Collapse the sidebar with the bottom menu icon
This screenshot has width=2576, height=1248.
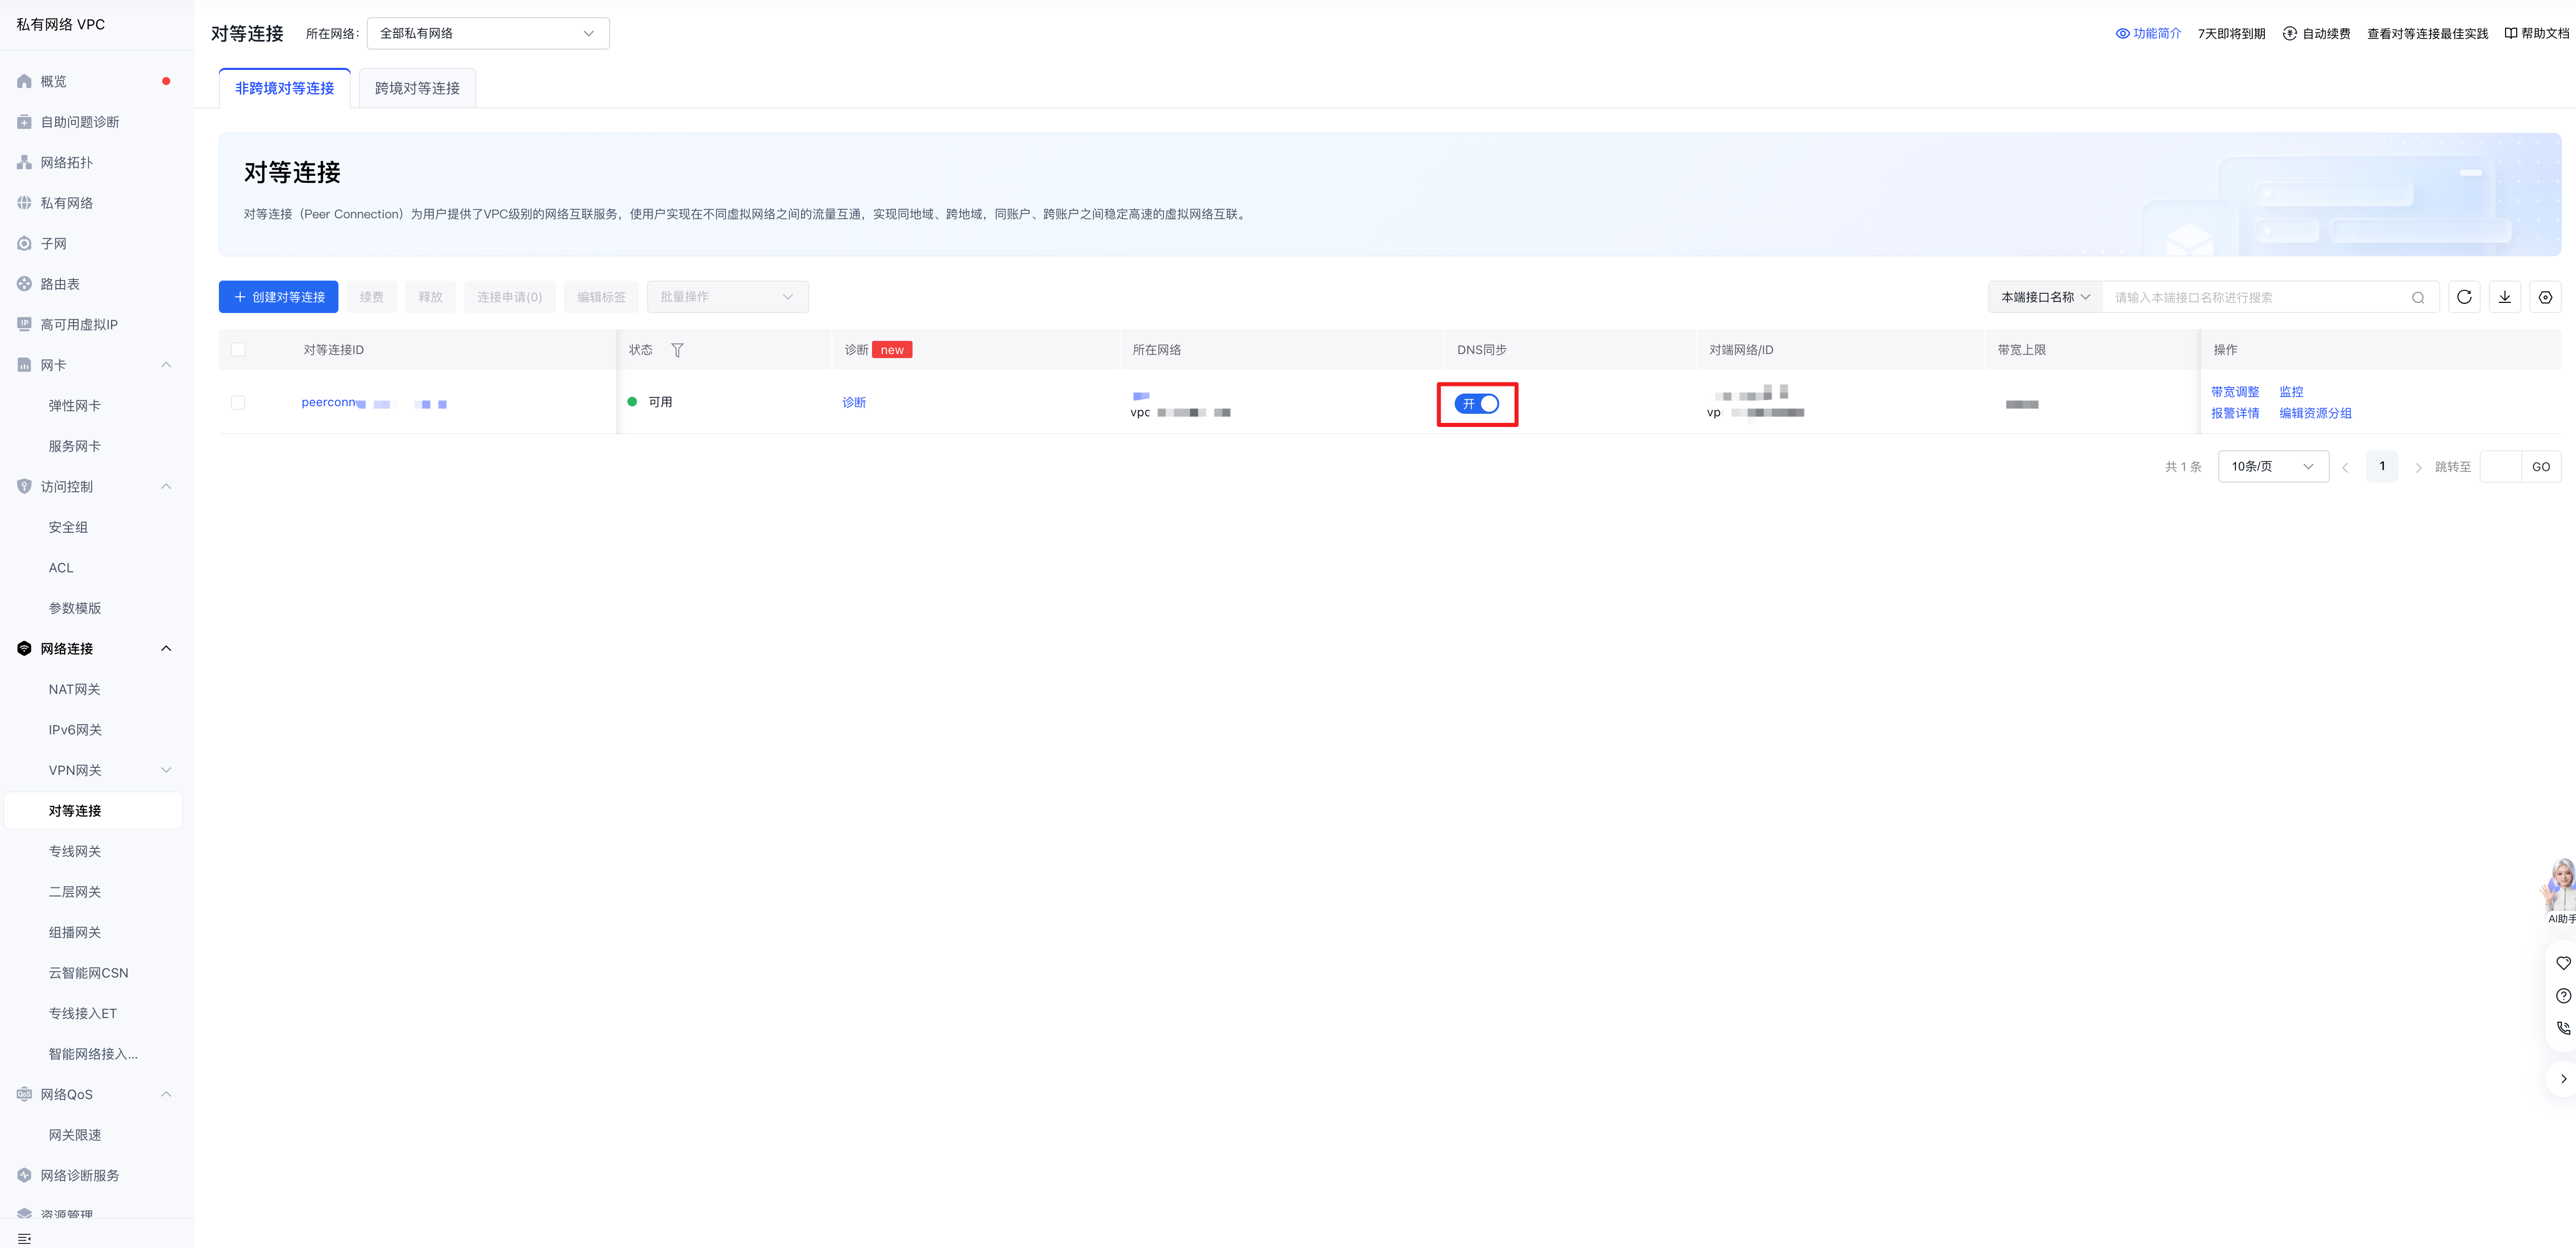(24, 1239)
